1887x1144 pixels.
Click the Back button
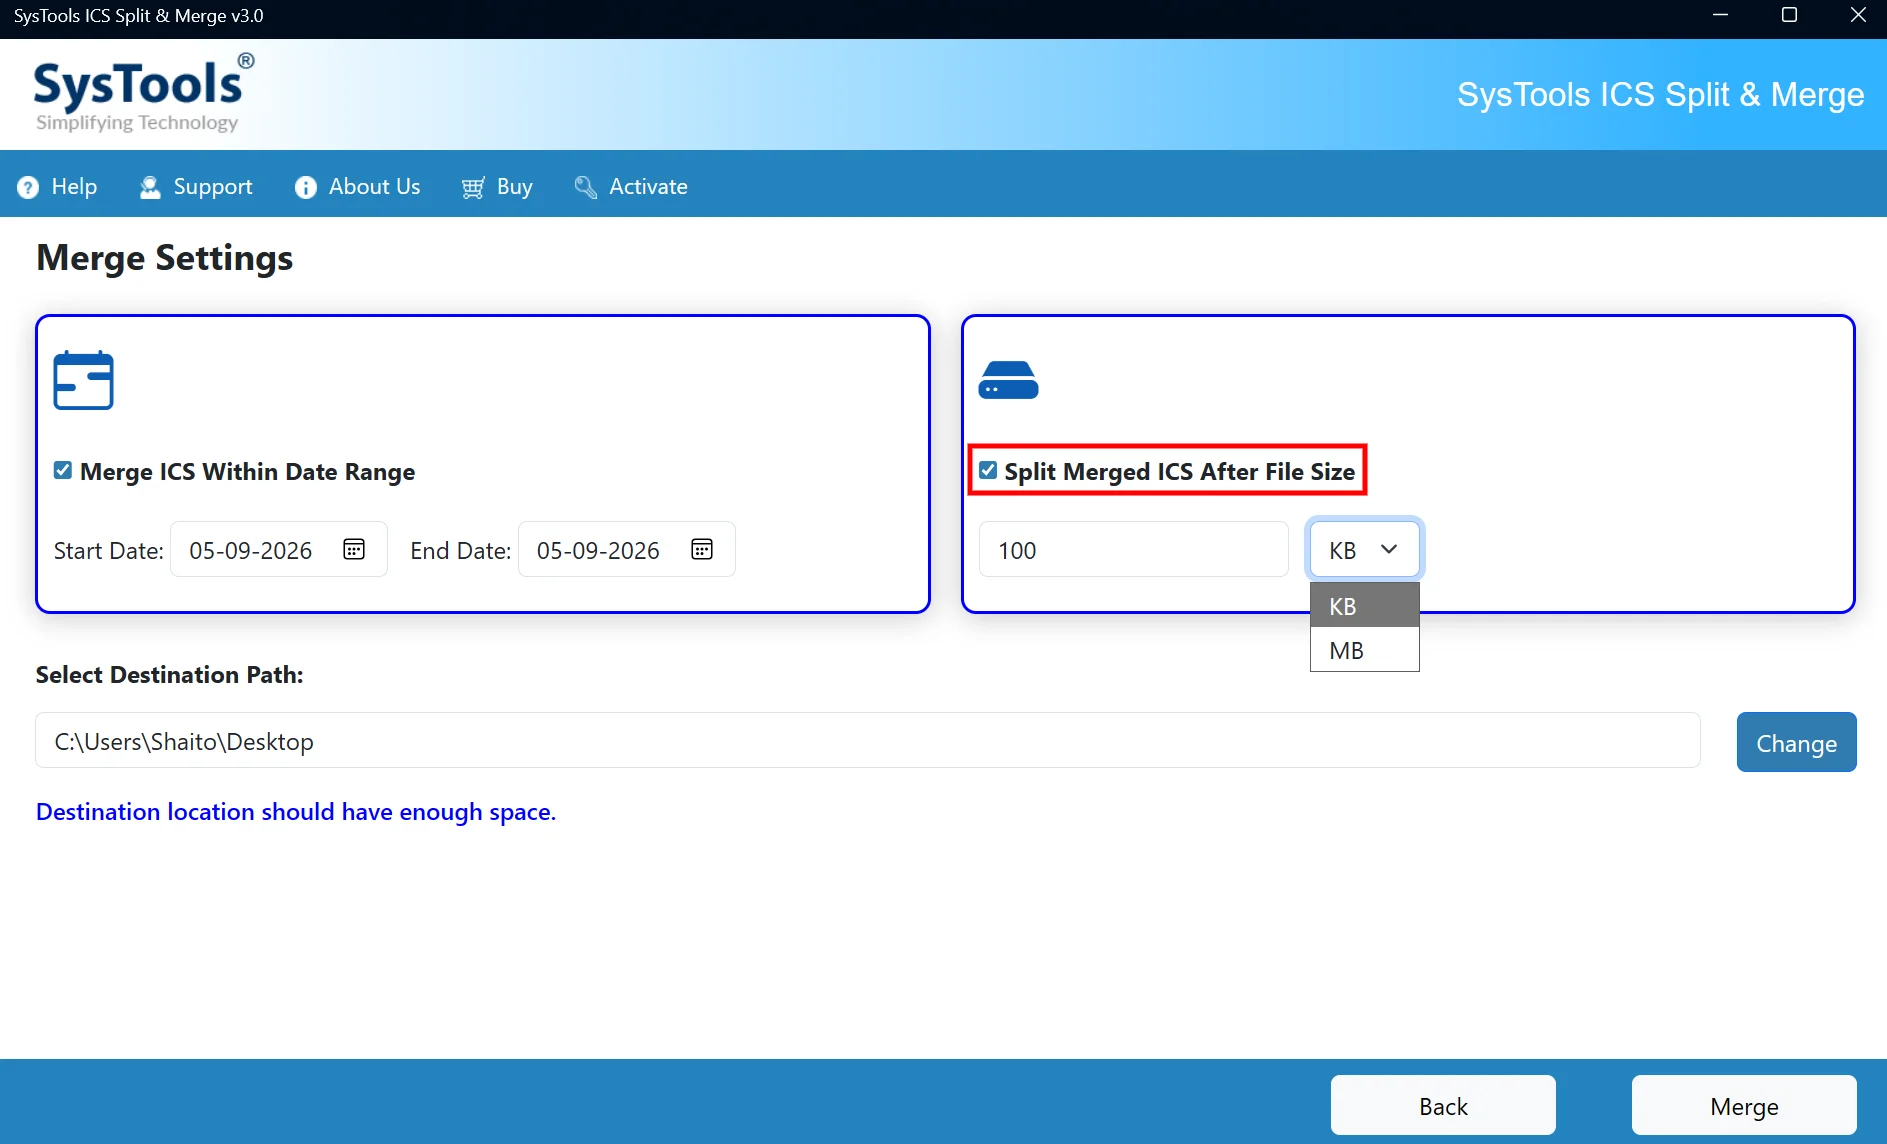[x=1443, y=1105]
